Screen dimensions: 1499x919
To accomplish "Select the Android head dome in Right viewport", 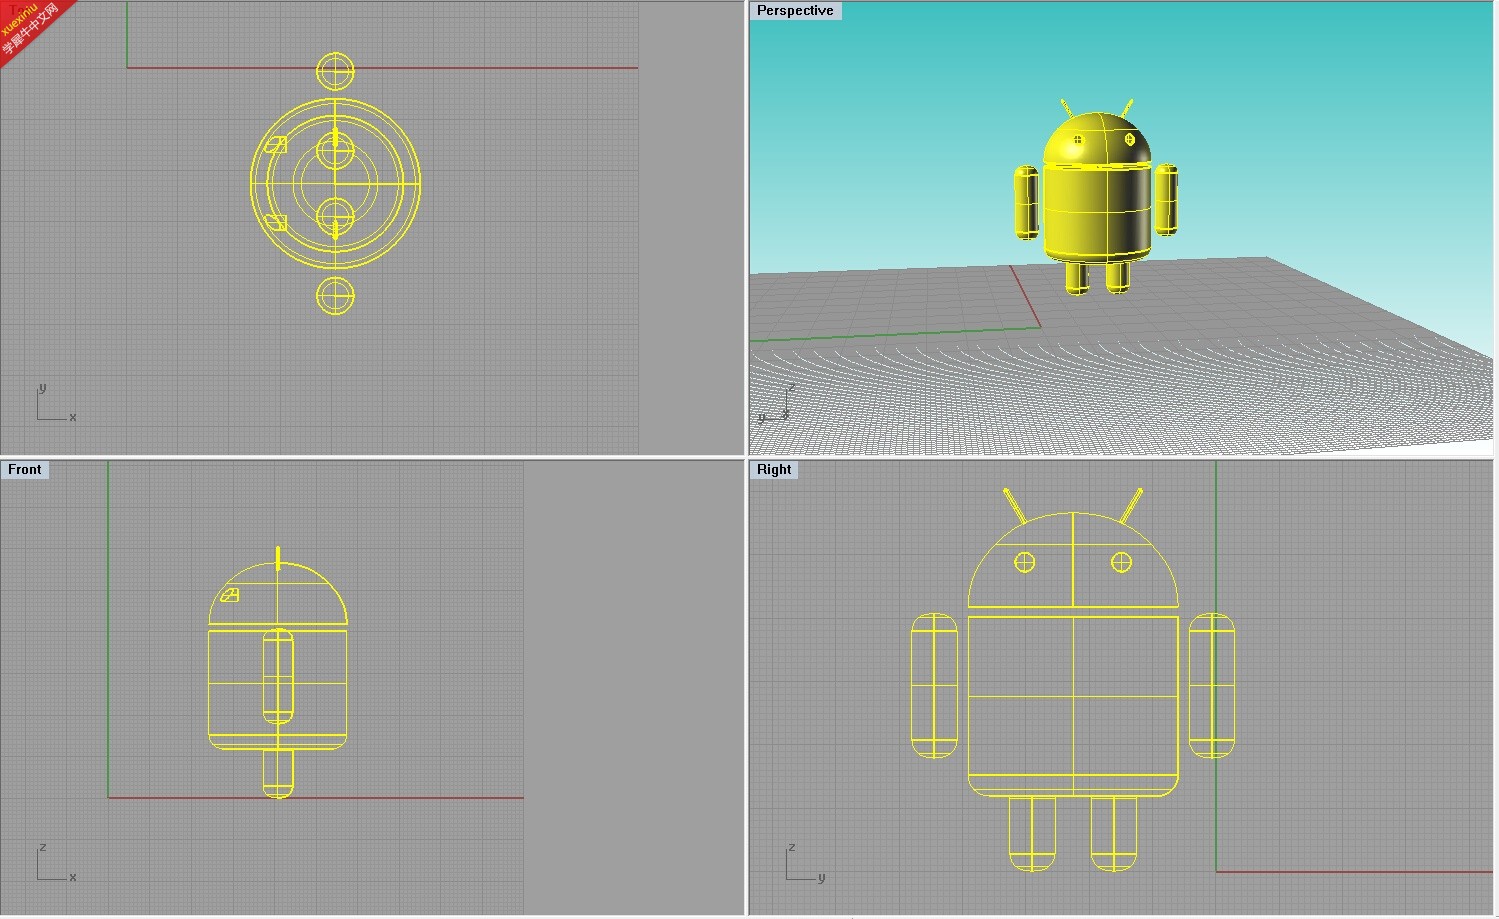I will pos(1073,560).
